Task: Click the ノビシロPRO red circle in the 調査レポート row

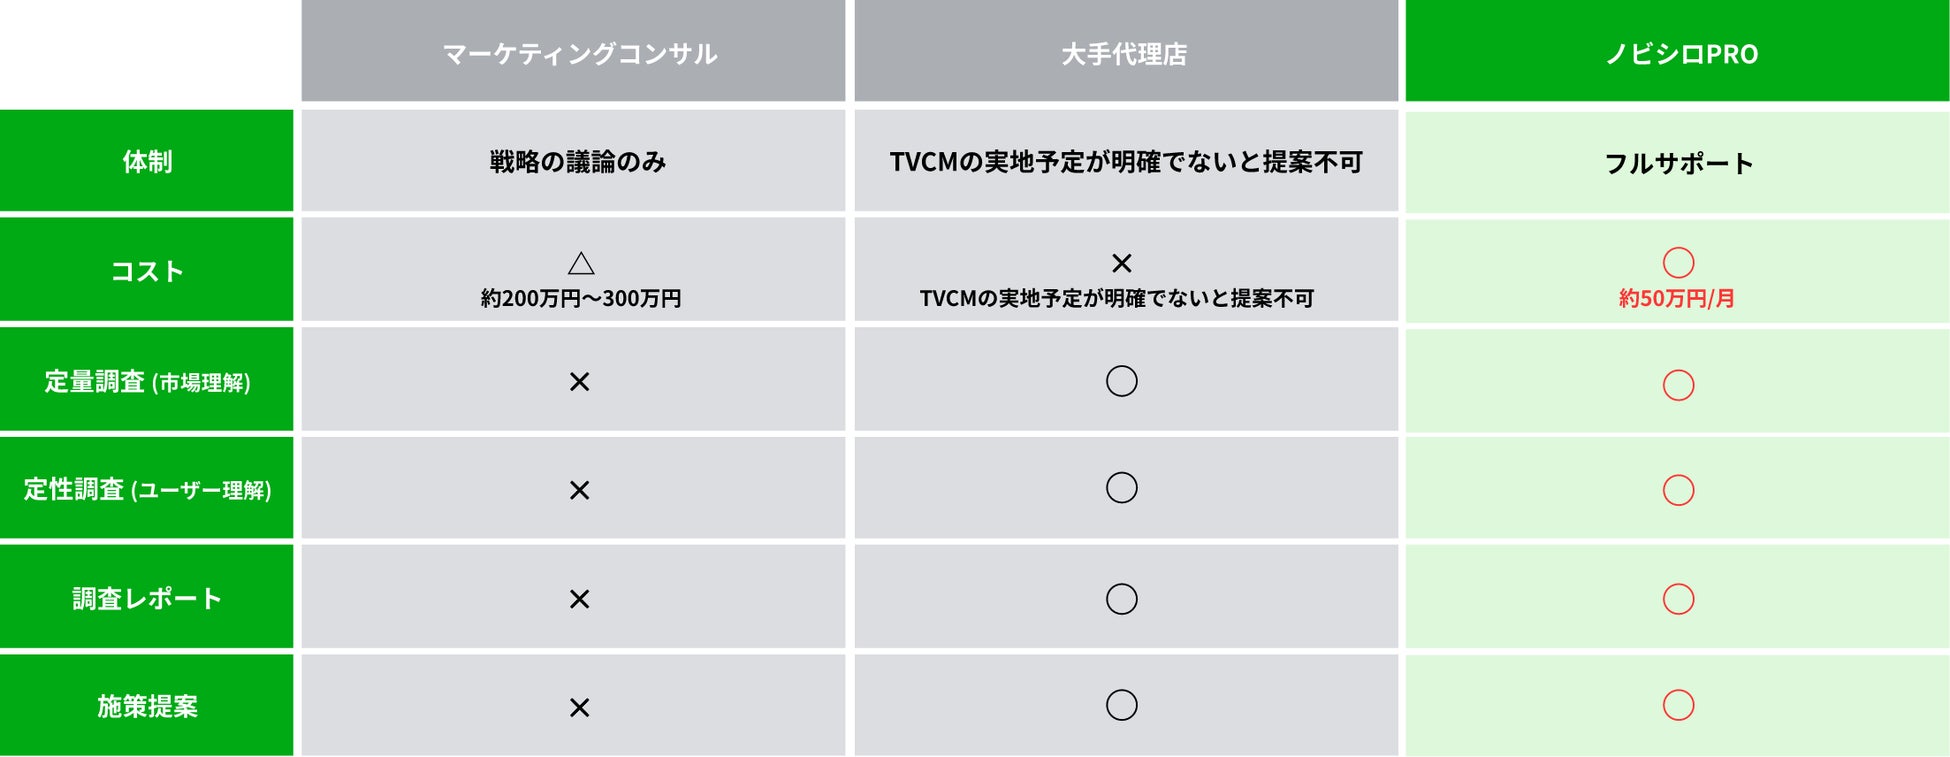Action: tap(1678, 599)
